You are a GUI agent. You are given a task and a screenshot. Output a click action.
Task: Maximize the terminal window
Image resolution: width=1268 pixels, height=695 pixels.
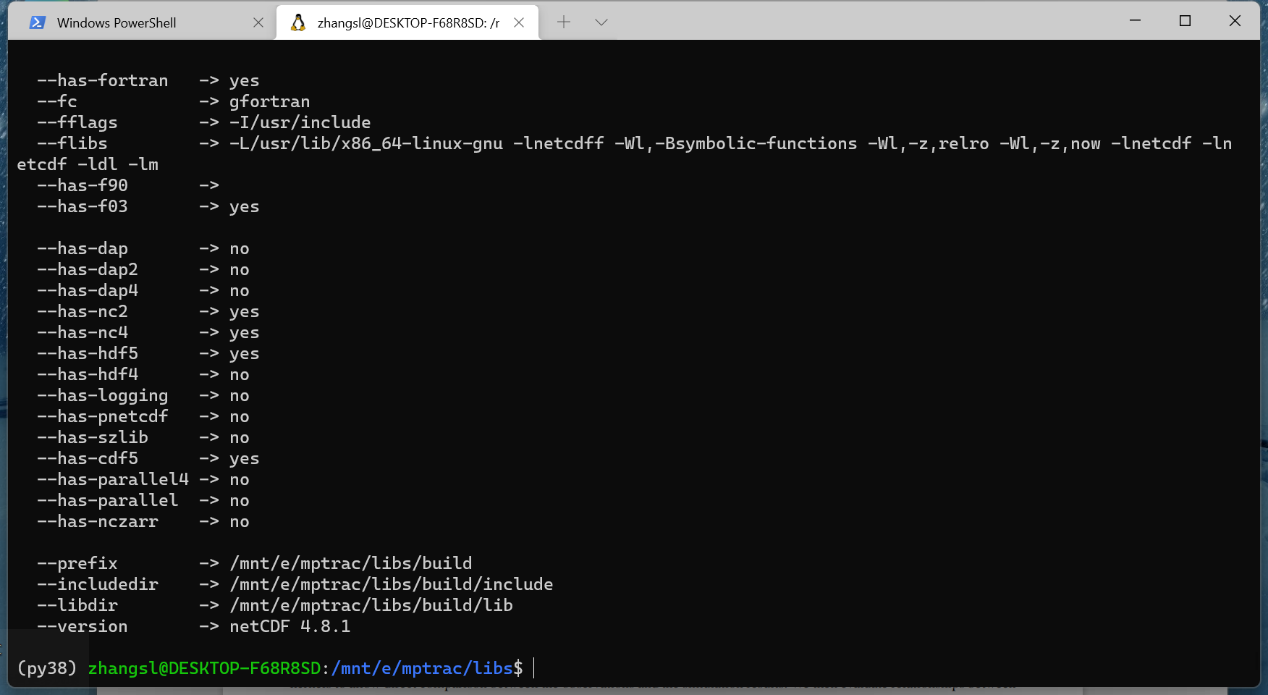coord(1185,21)
